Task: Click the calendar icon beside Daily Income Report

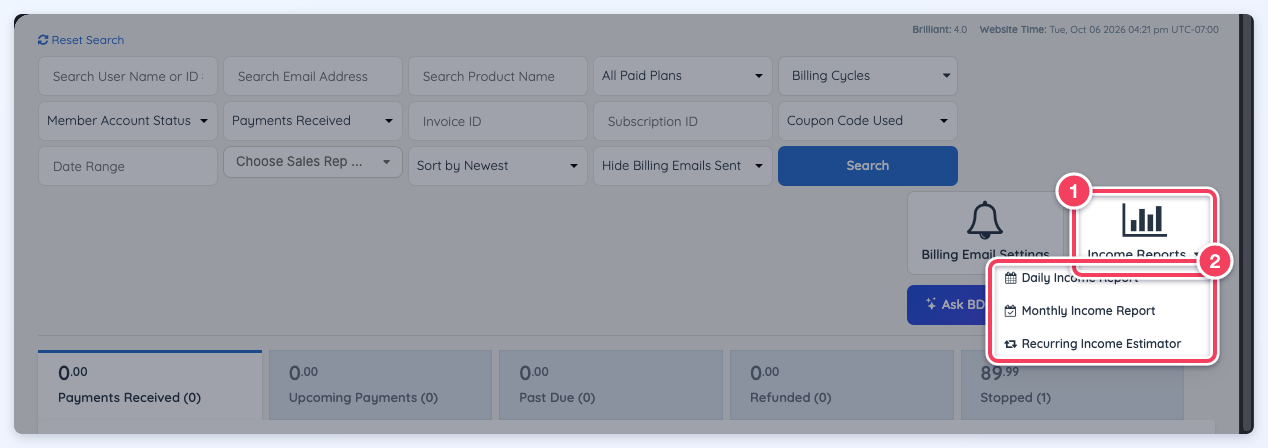Action: (x=1010, y=278)
